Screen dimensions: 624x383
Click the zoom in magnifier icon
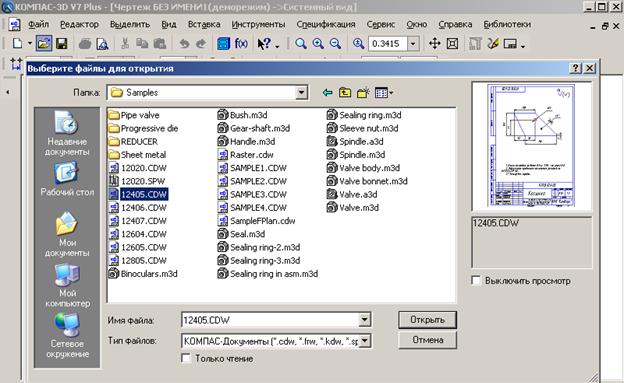pyautogui.click(x=318, y=43)
